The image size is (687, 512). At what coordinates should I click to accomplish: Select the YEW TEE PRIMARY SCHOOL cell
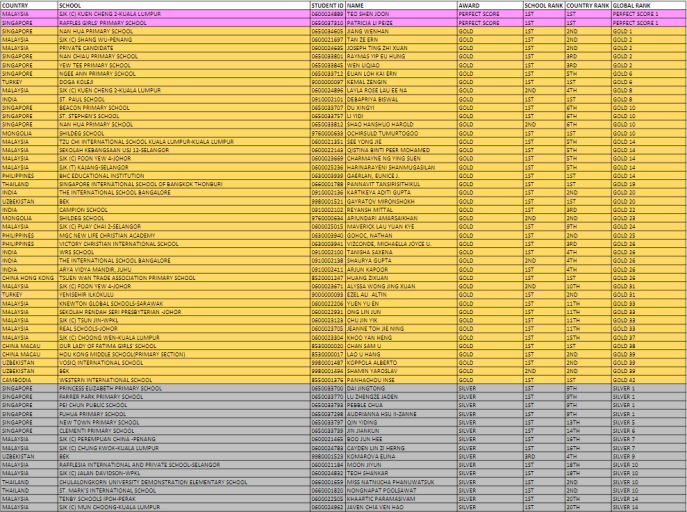click(184, 65)
